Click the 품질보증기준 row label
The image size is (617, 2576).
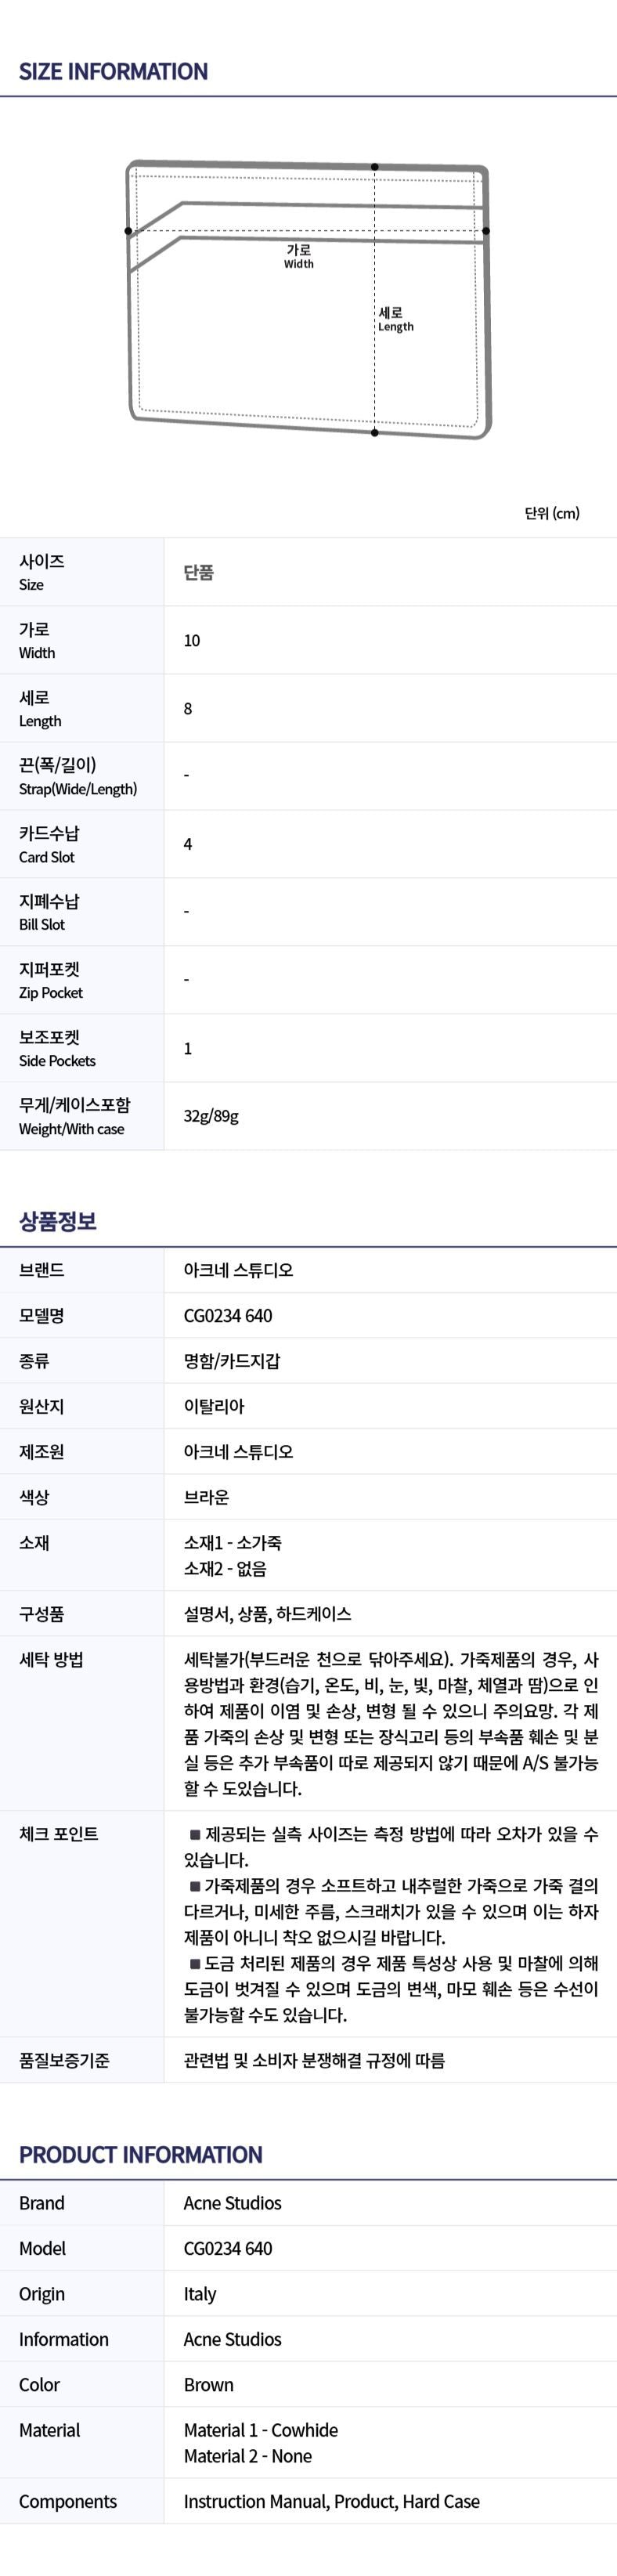point(64,2060)
